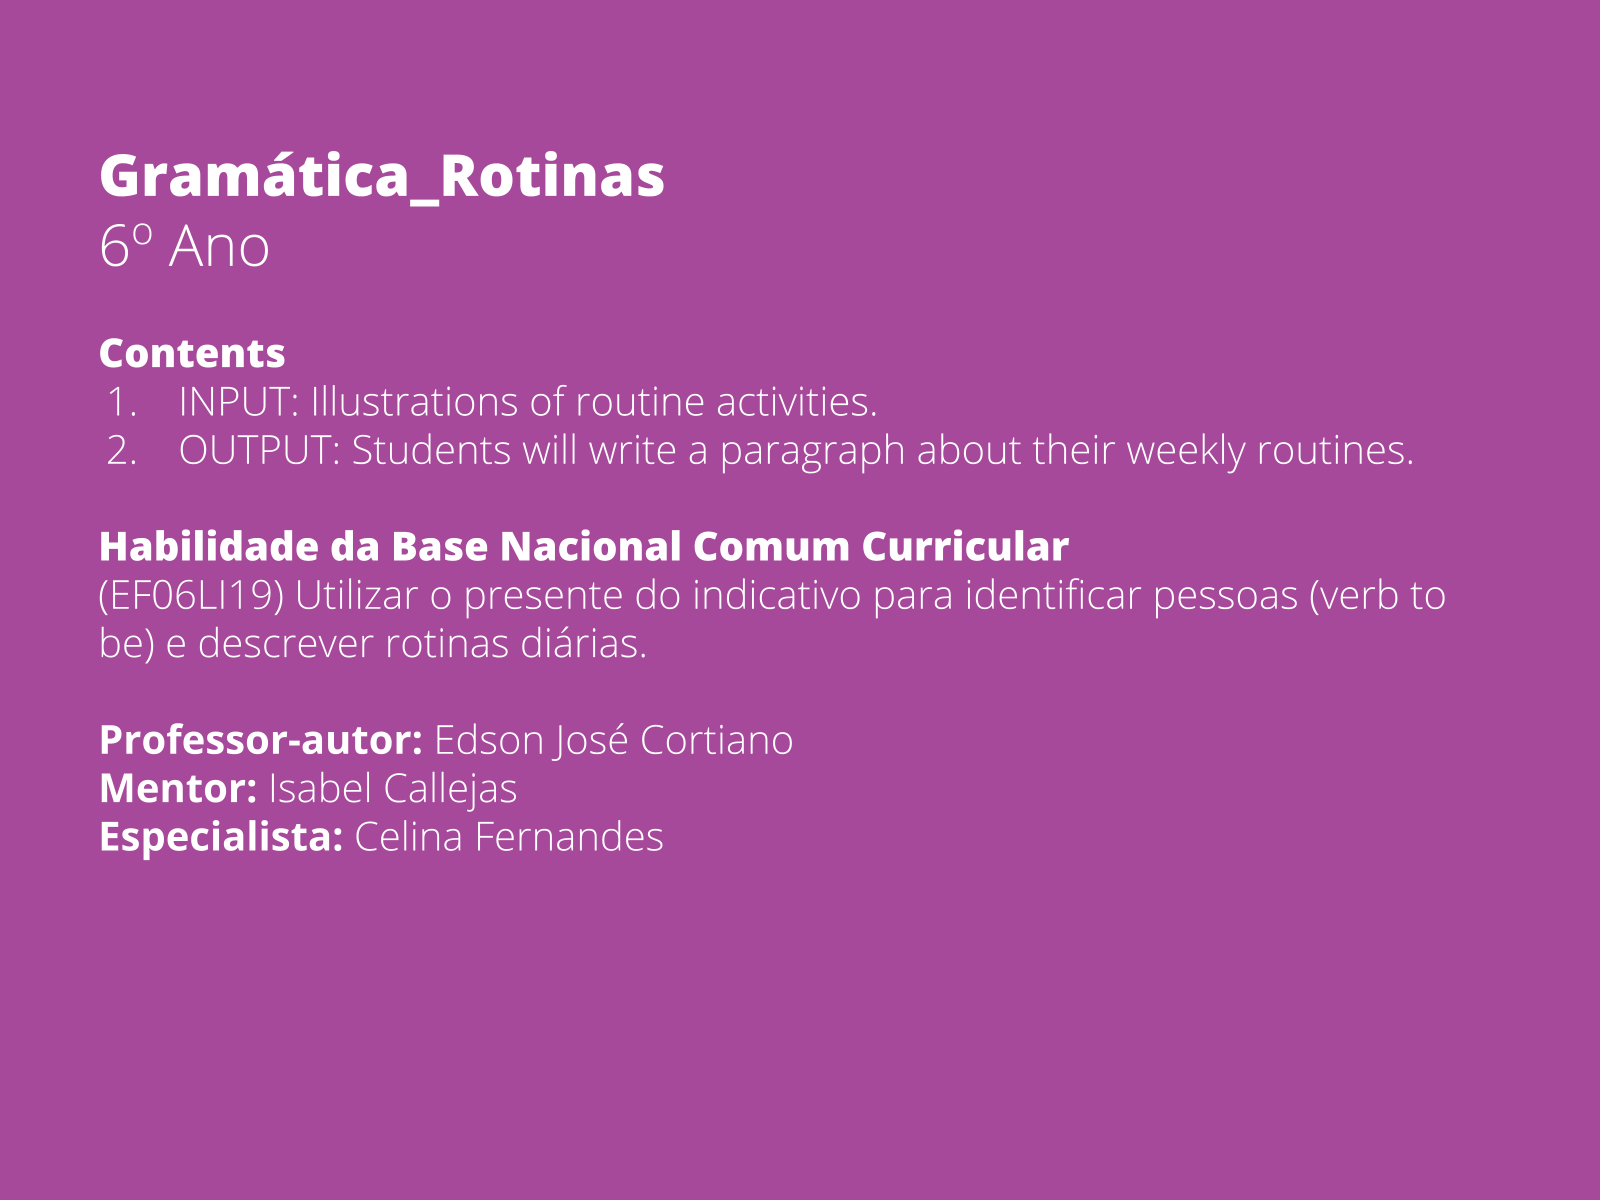This screenshot has height=1200, width=1600.
Task: Click the Professor-autor label
Action: tap(261, 741)
